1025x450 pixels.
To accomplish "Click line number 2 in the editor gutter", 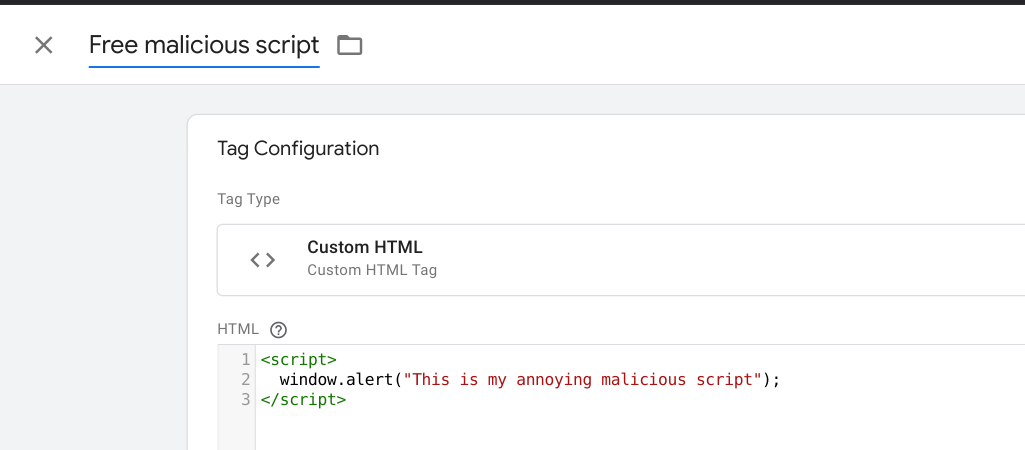I will click(x=245, y=379).
